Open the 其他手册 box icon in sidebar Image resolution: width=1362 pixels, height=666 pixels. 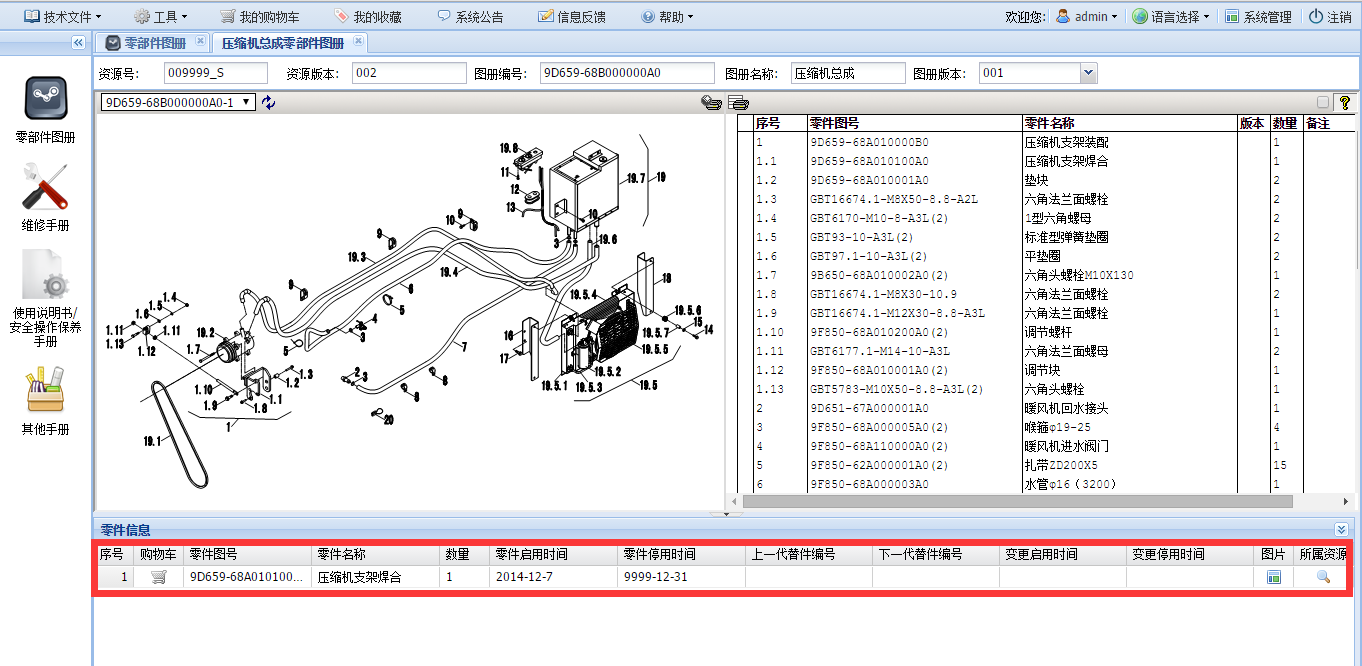tap(45, 390)
